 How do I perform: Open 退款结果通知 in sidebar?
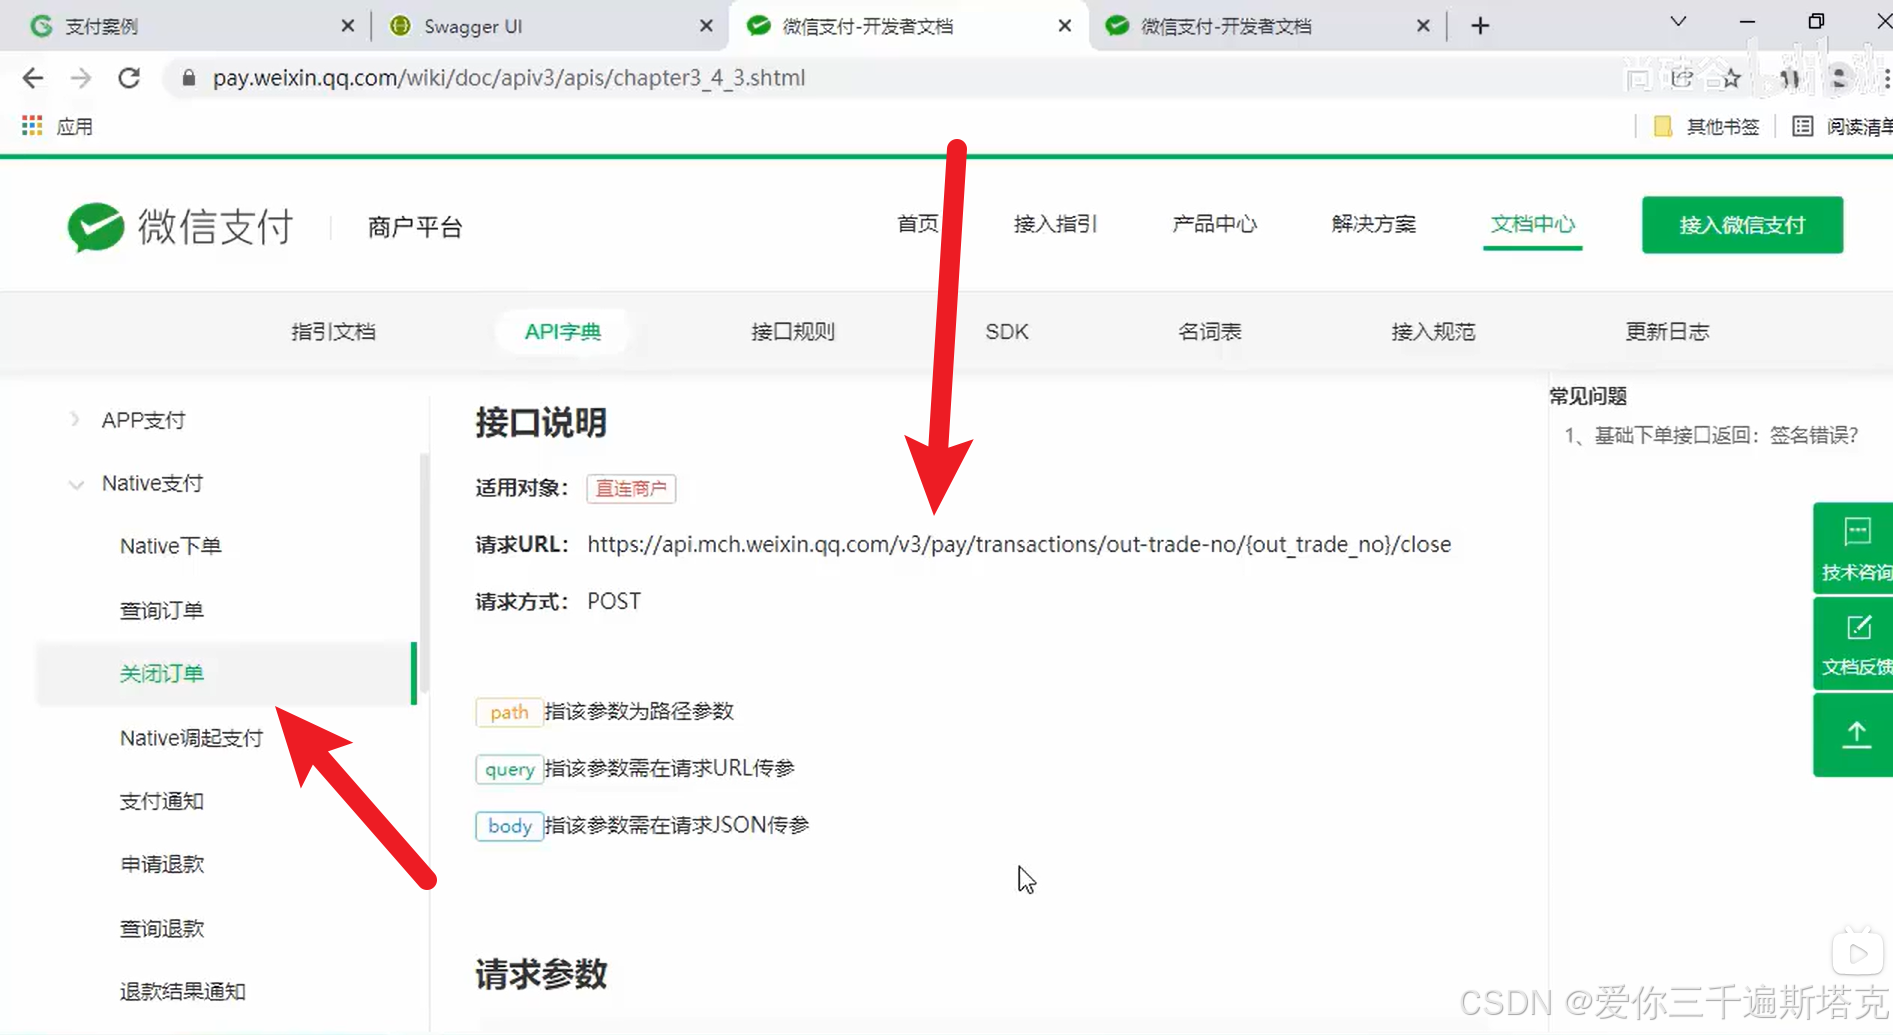pyautogui.click(x=182, y=991)
